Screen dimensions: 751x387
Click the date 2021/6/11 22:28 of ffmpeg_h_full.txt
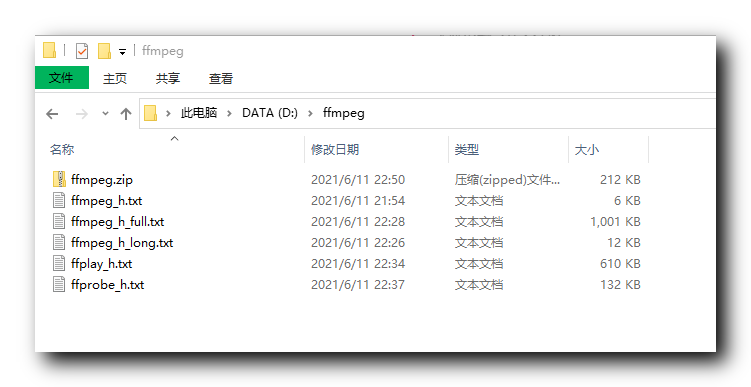click(358, 222)
